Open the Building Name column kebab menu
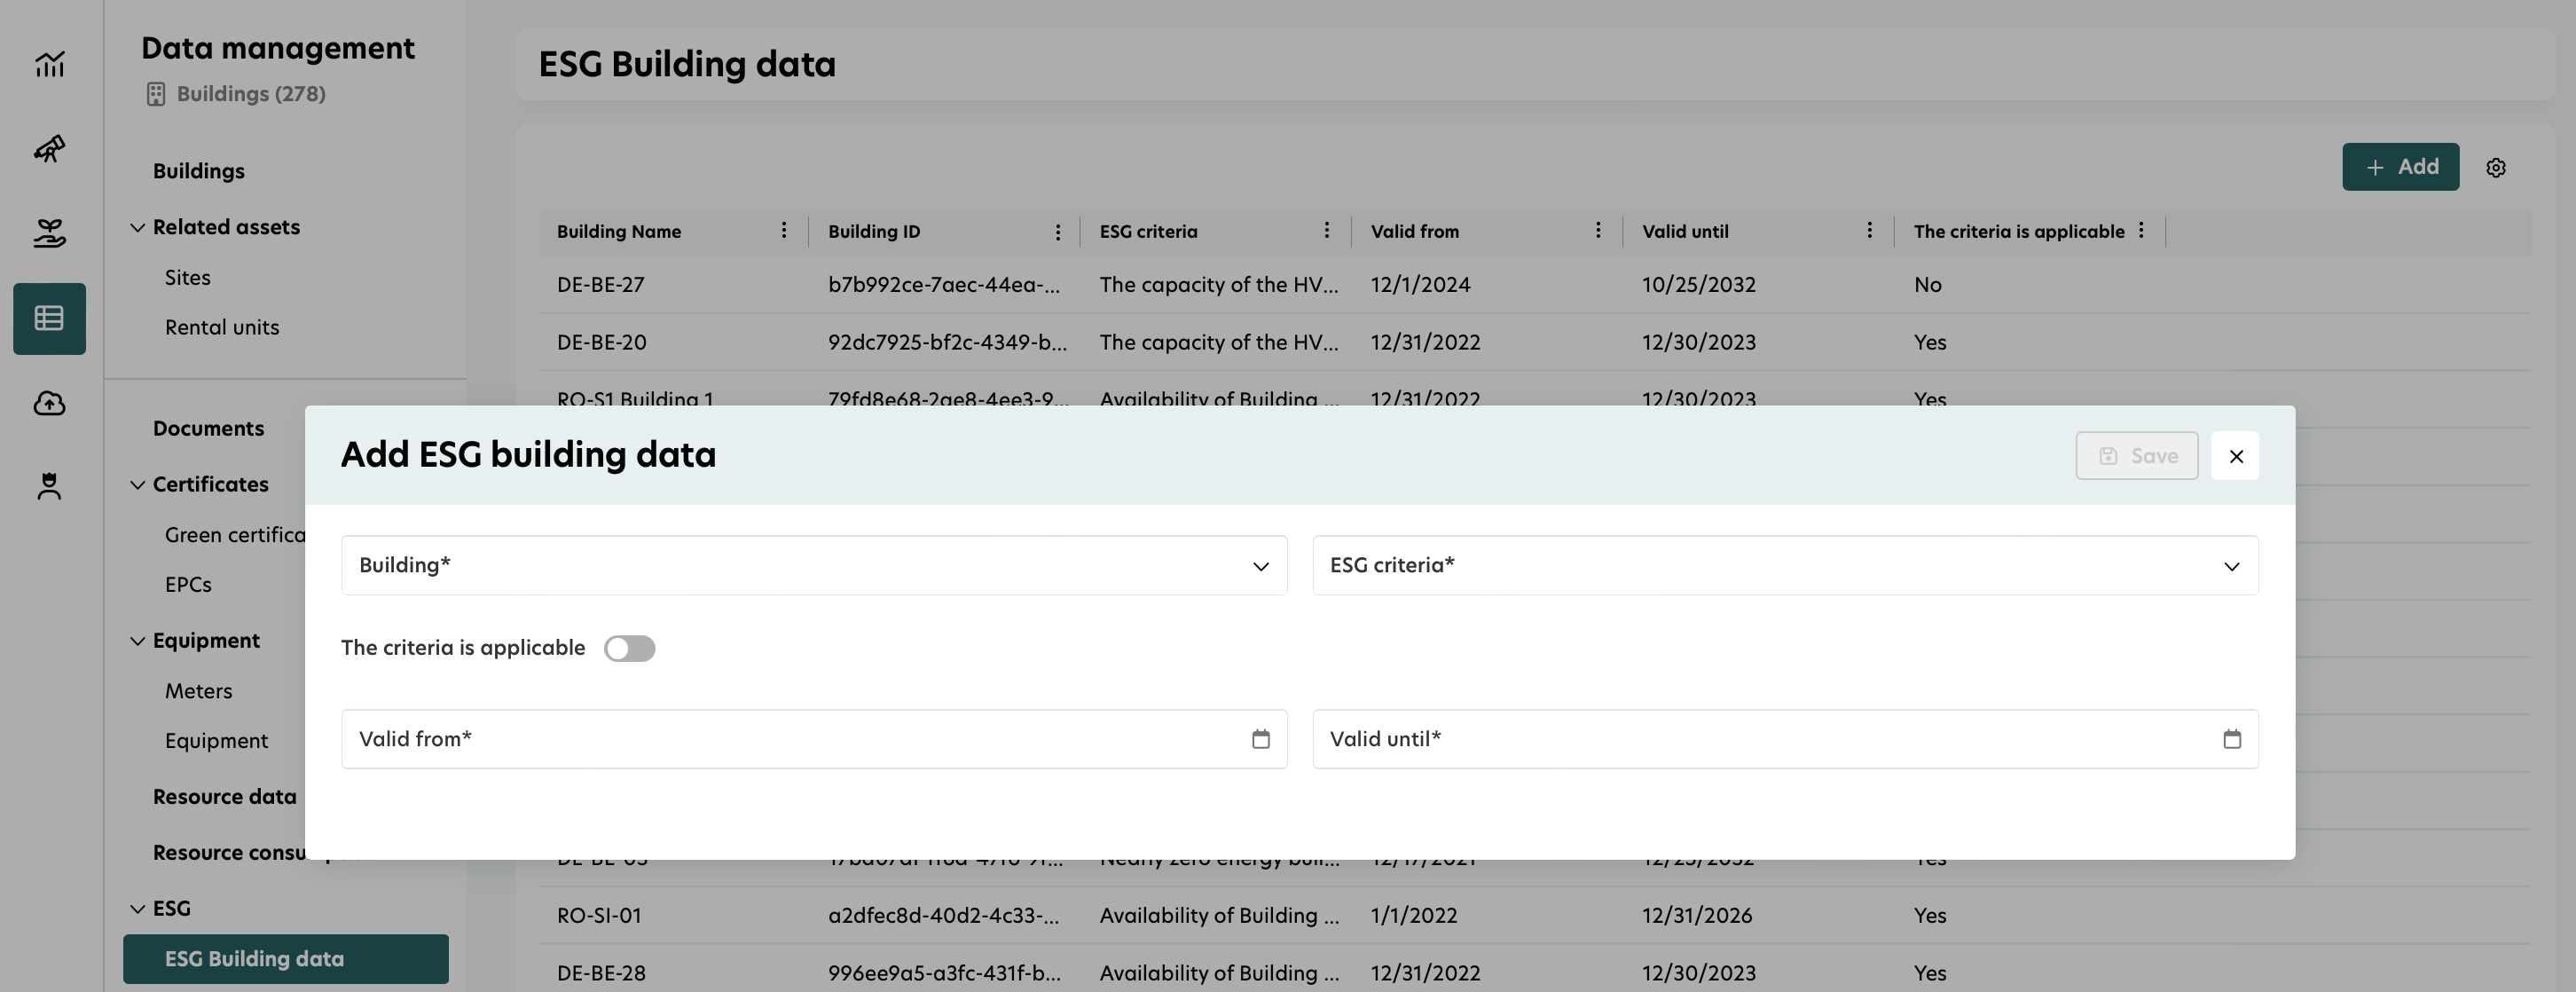2576x992 pixels. tap(783, 230)
